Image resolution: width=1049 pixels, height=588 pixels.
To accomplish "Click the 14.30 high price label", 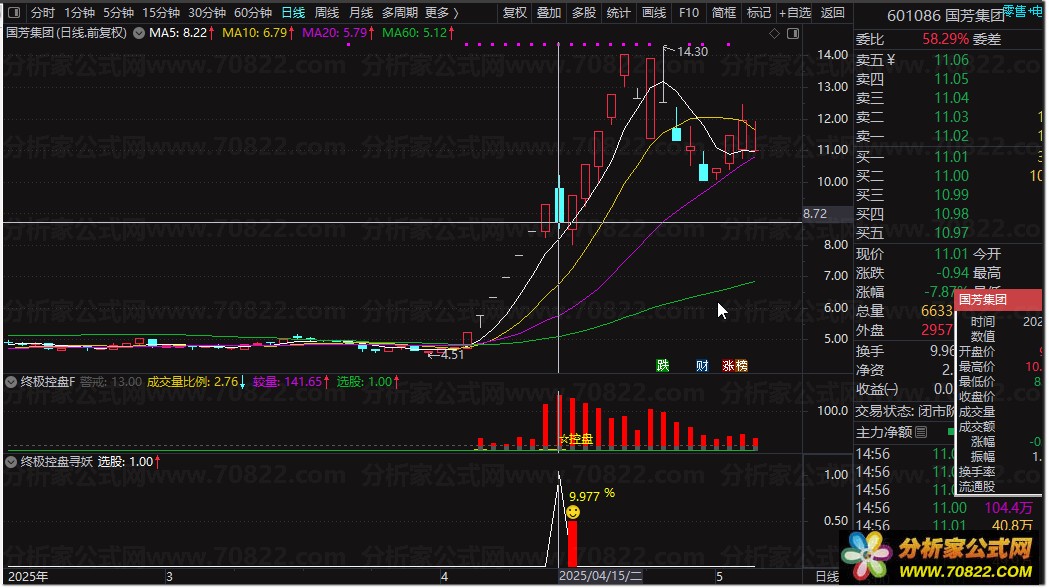I will click(x=692, y=52).
